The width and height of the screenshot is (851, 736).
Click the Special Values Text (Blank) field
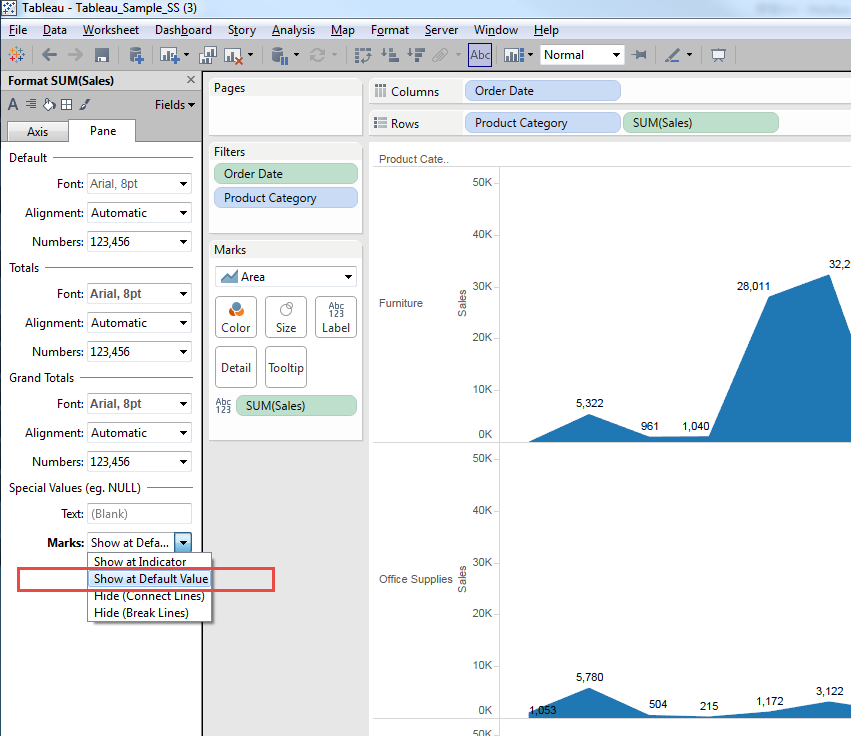pyautogui.click(x=139, y=514)
